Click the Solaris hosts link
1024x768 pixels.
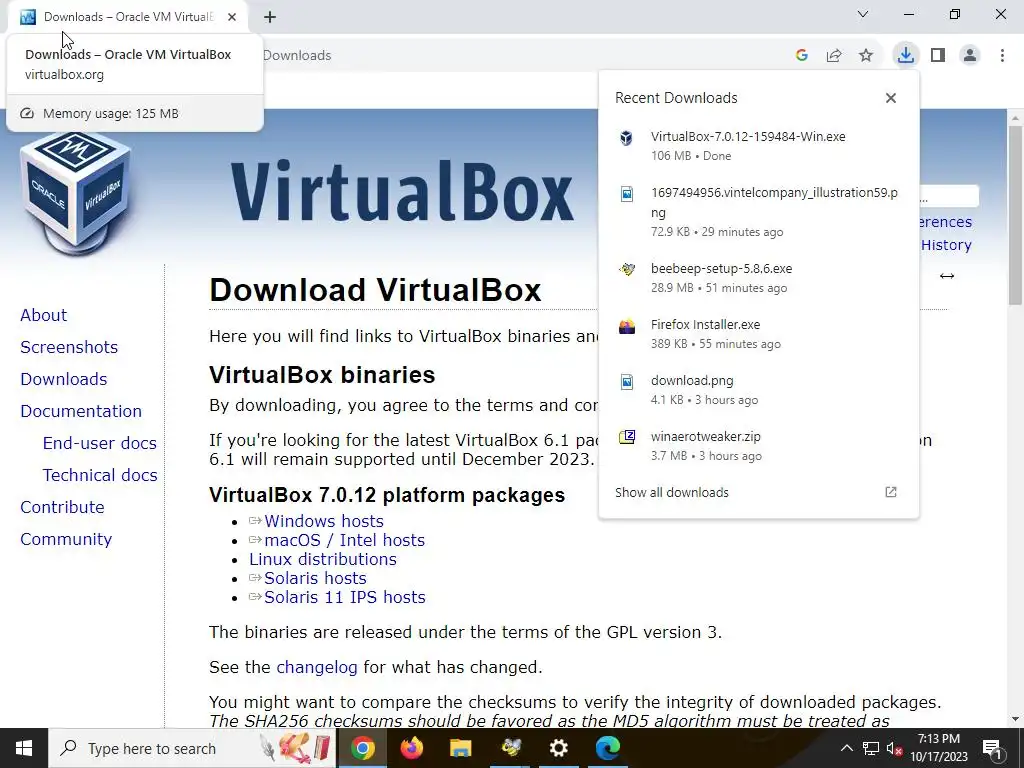click(x=315, y=578)
